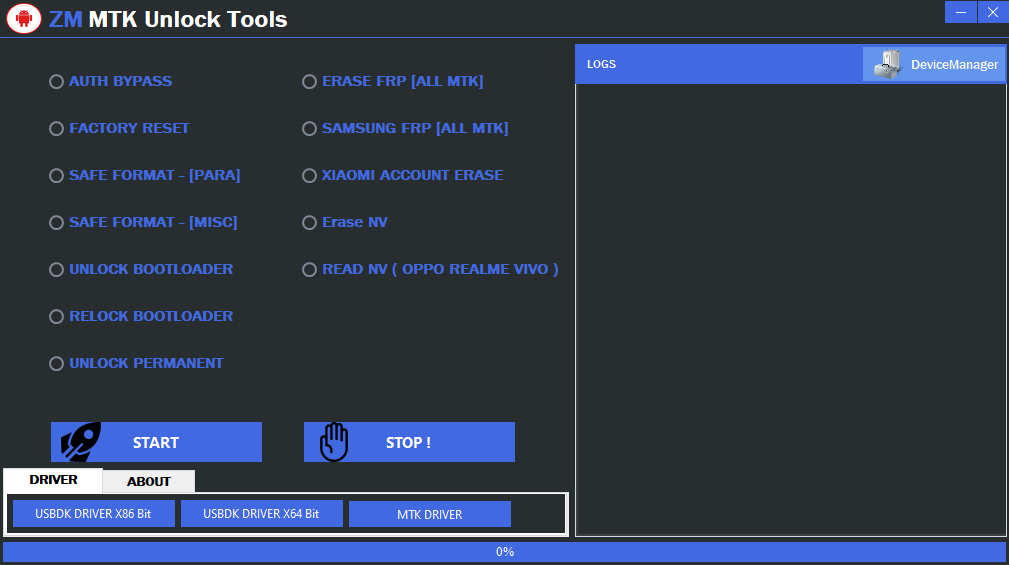The width and height of the screenshot is (1009, 565).
Task: Click inside the LOGS output area
Action: pyautogui.click(x=791, y=310)
